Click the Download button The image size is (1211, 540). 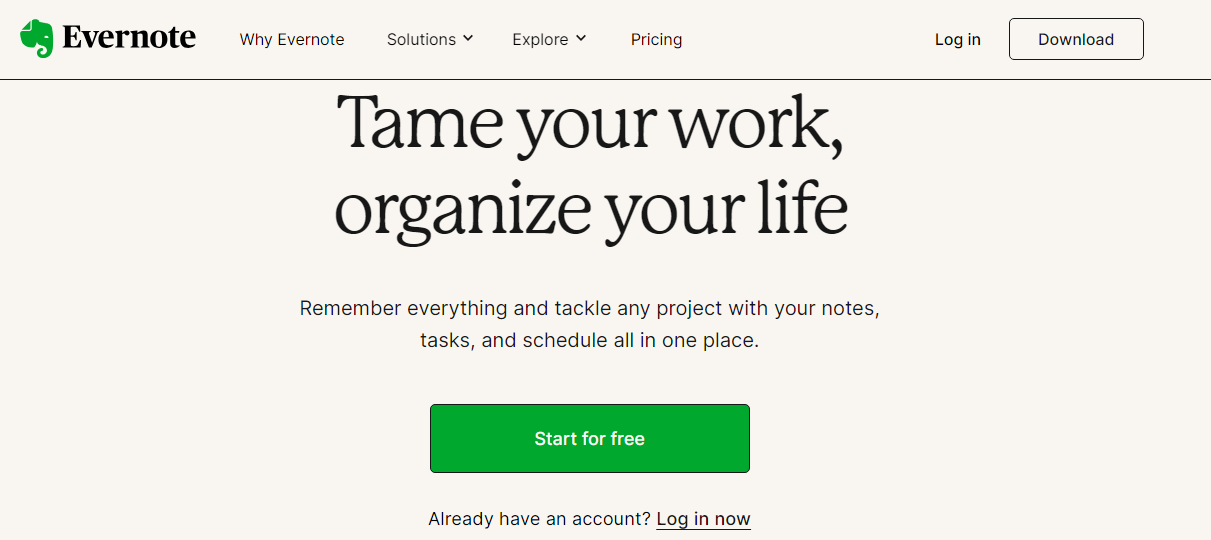[1076, 39]
